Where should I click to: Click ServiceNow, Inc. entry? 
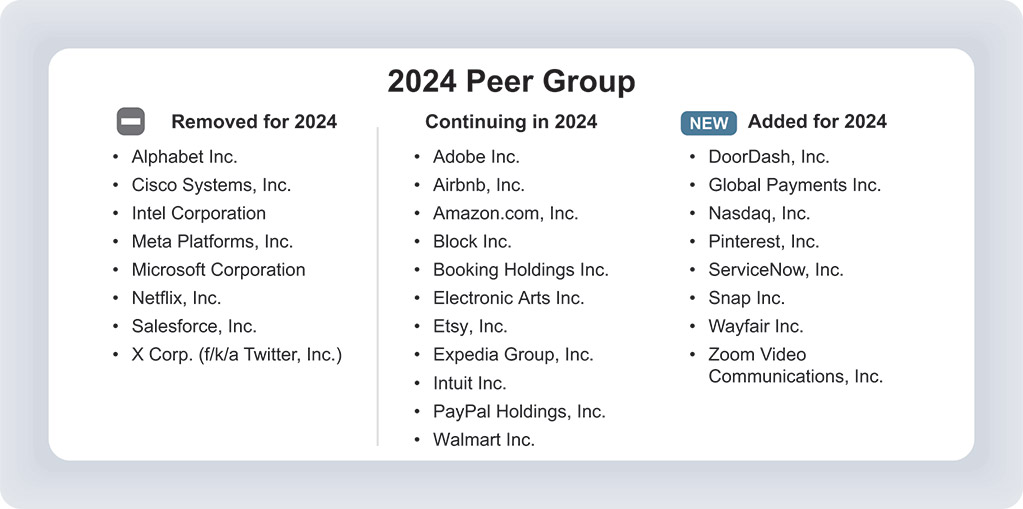click(x=776, y=270)
